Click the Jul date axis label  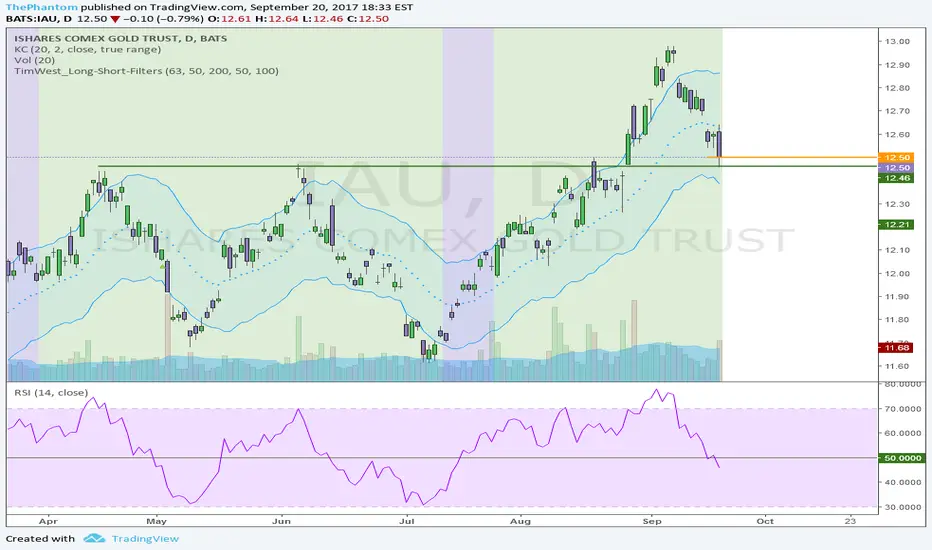pyautogui.click(x=407, y=521)
